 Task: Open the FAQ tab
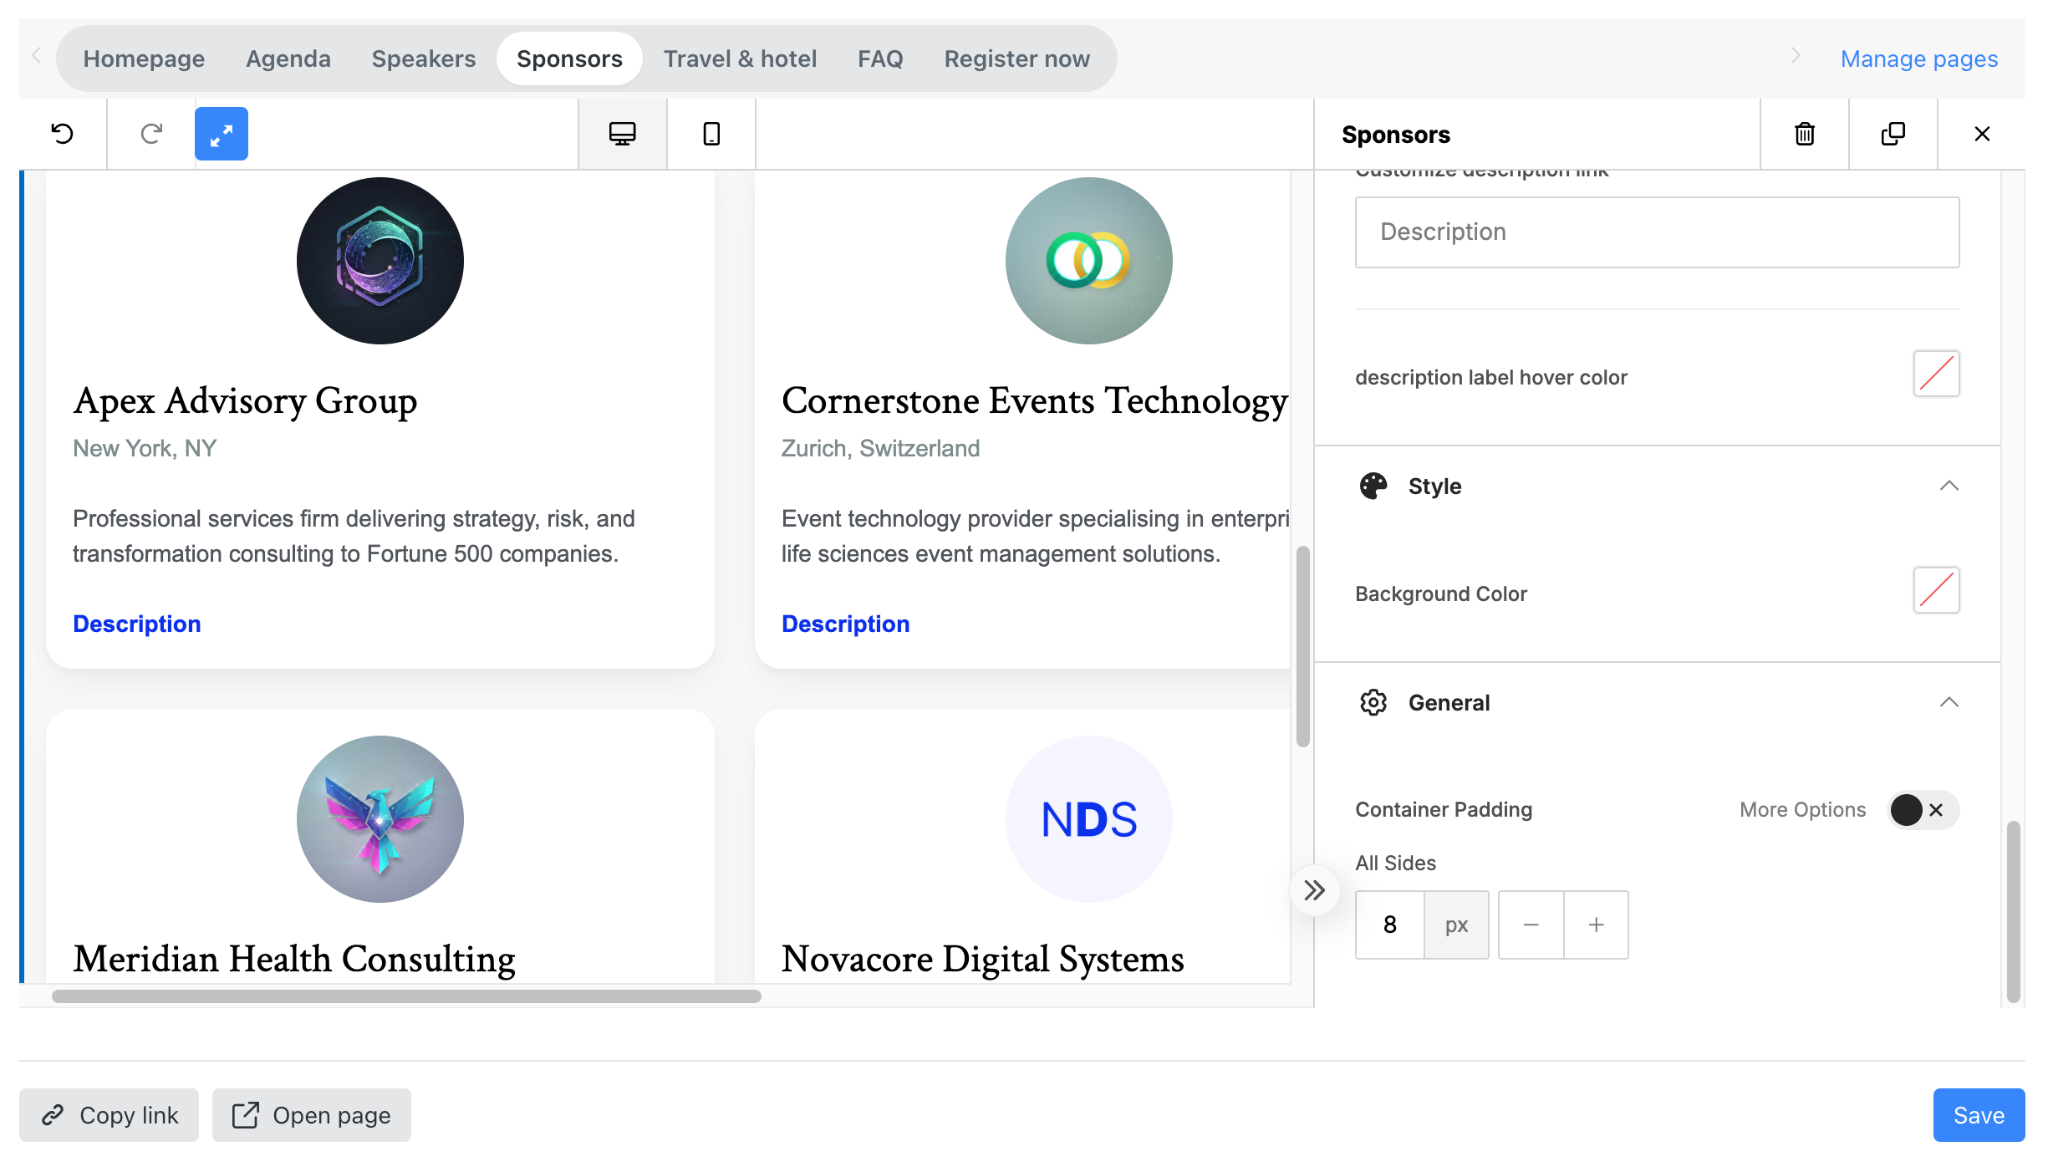(x=880, y=59)
